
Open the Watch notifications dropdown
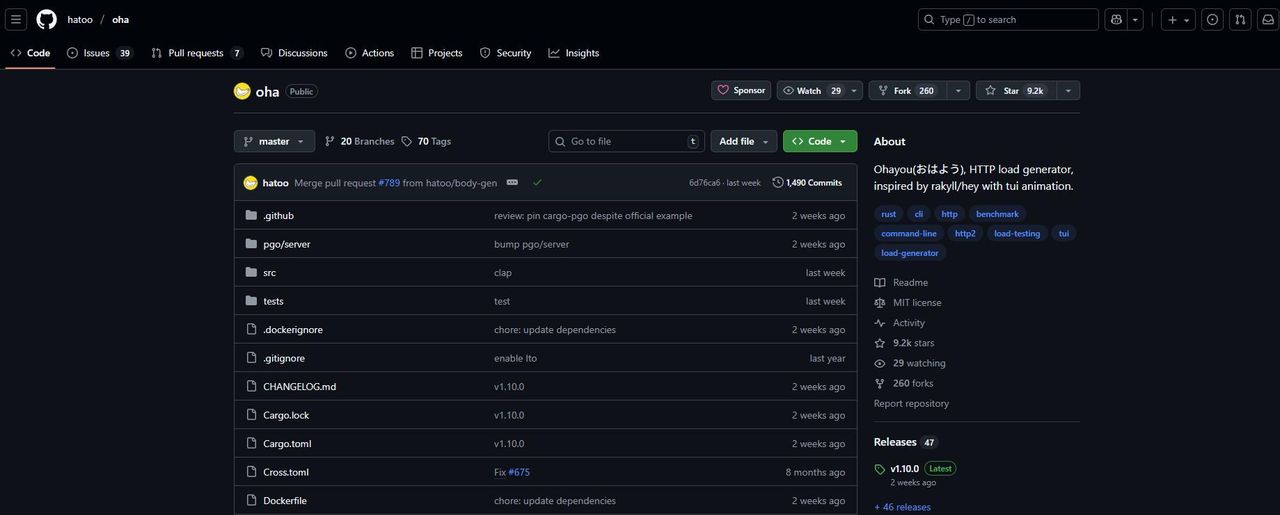tap(821, 90)
